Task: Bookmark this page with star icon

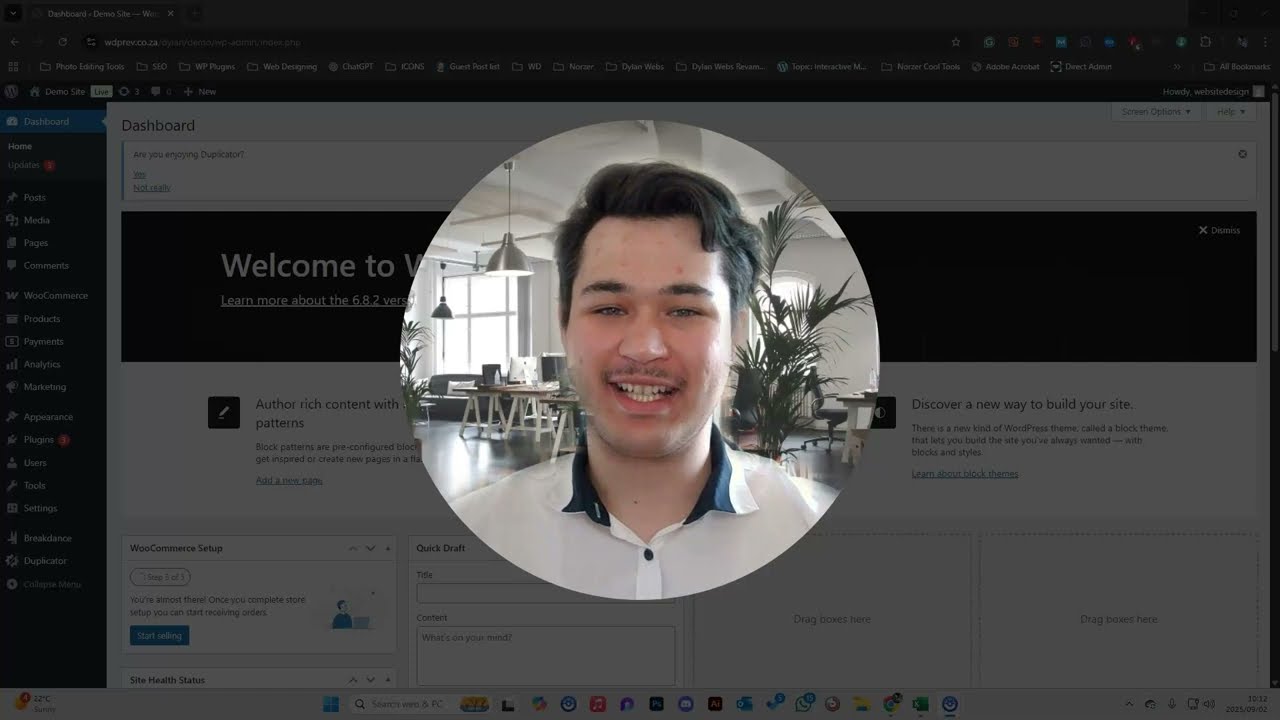Action: point(956,42)
